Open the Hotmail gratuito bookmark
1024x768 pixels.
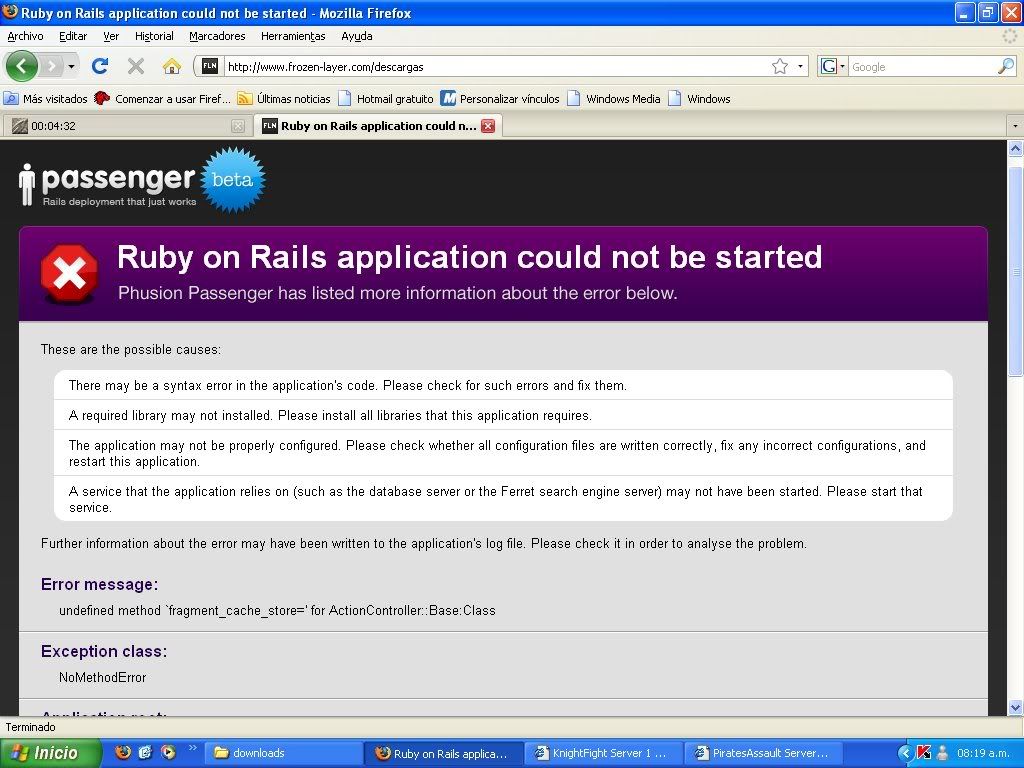[x=386, y=99]
